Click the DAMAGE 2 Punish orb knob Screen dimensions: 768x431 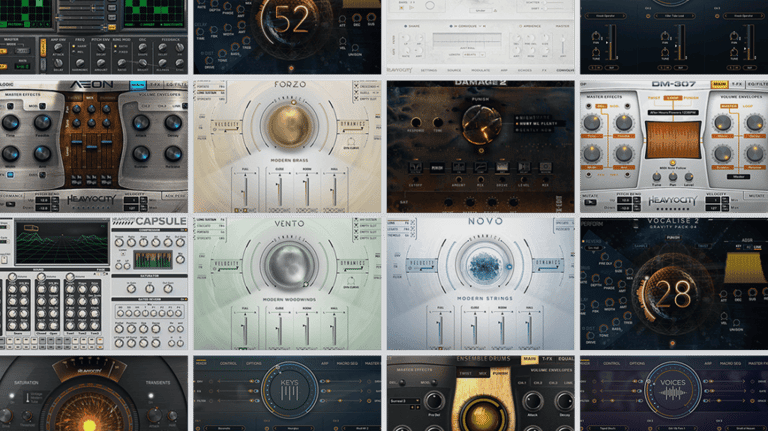[x=481, y=124]
